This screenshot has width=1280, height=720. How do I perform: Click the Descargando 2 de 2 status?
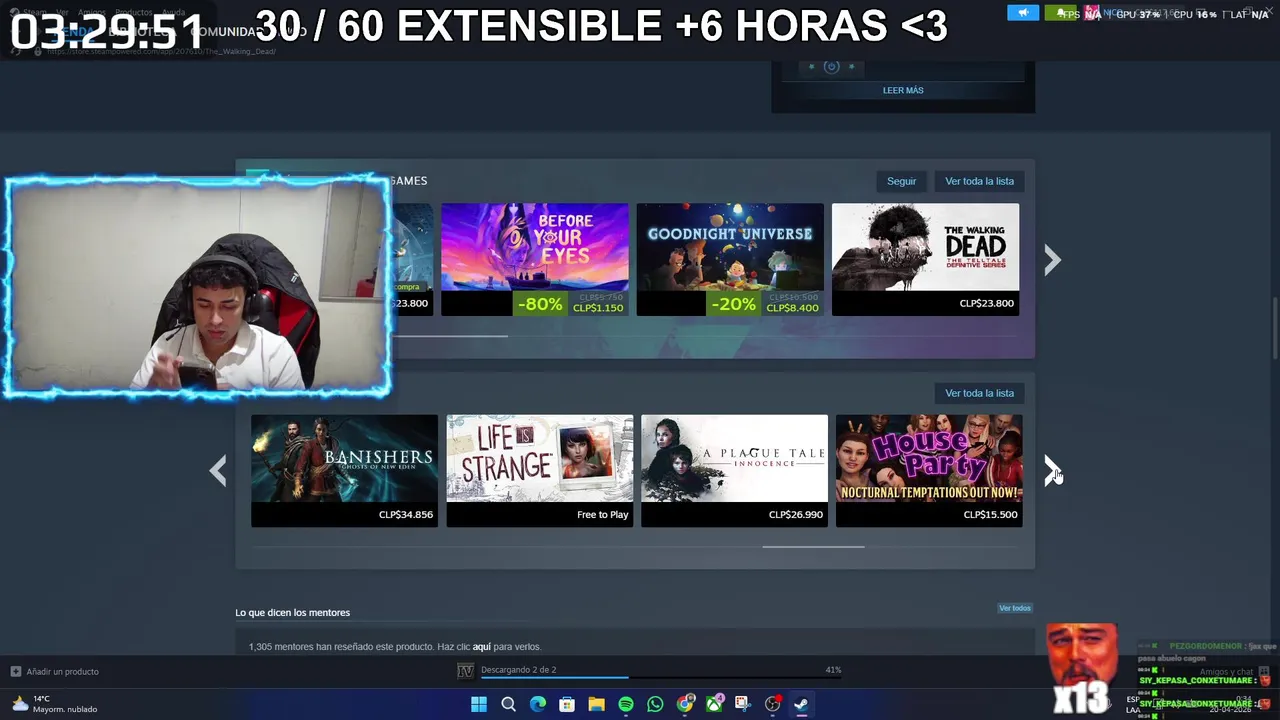tap(518, 670)
